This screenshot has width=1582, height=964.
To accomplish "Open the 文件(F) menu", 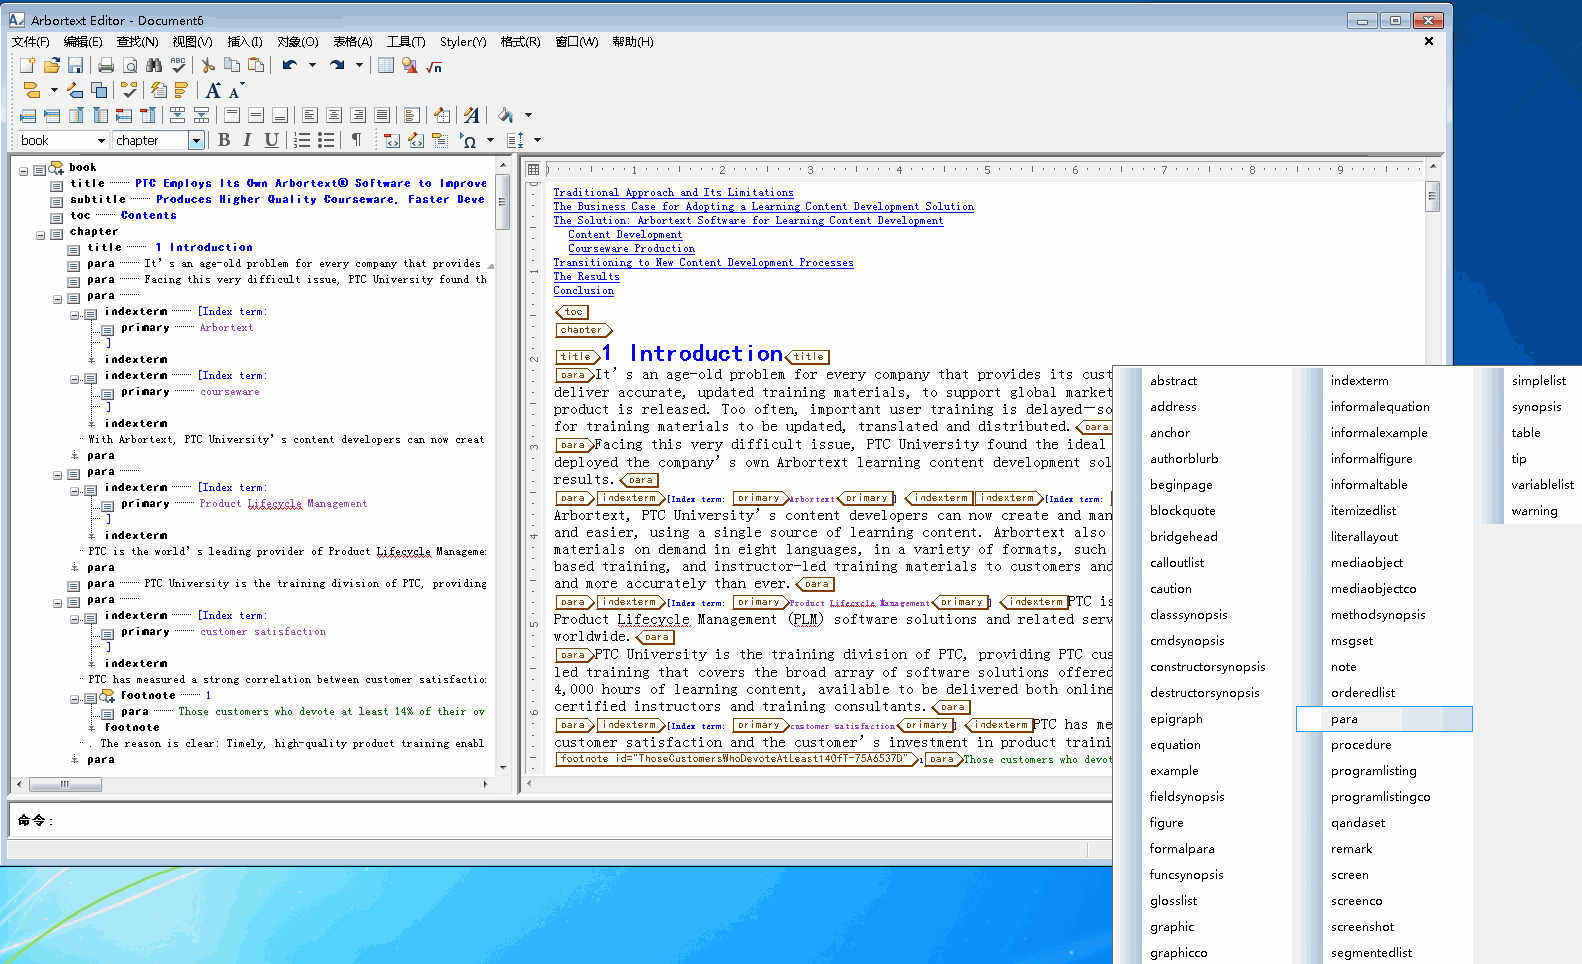I will pos(31,41).
